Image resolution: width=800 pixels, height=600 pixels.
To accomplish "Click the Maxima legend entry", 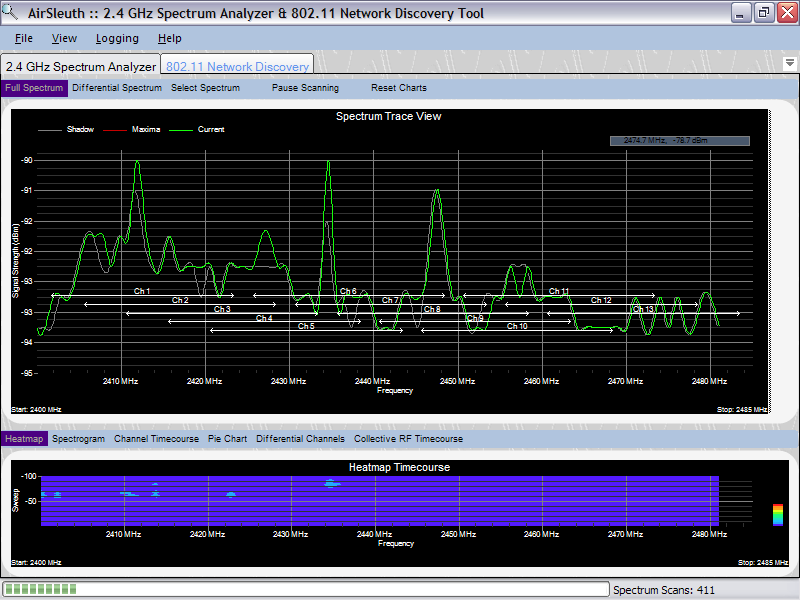I will [132, 130].
